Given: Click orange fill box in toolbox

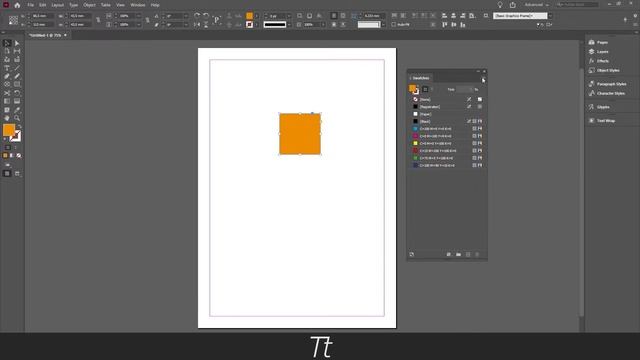Looking at the screenshot, I should 8,130.
